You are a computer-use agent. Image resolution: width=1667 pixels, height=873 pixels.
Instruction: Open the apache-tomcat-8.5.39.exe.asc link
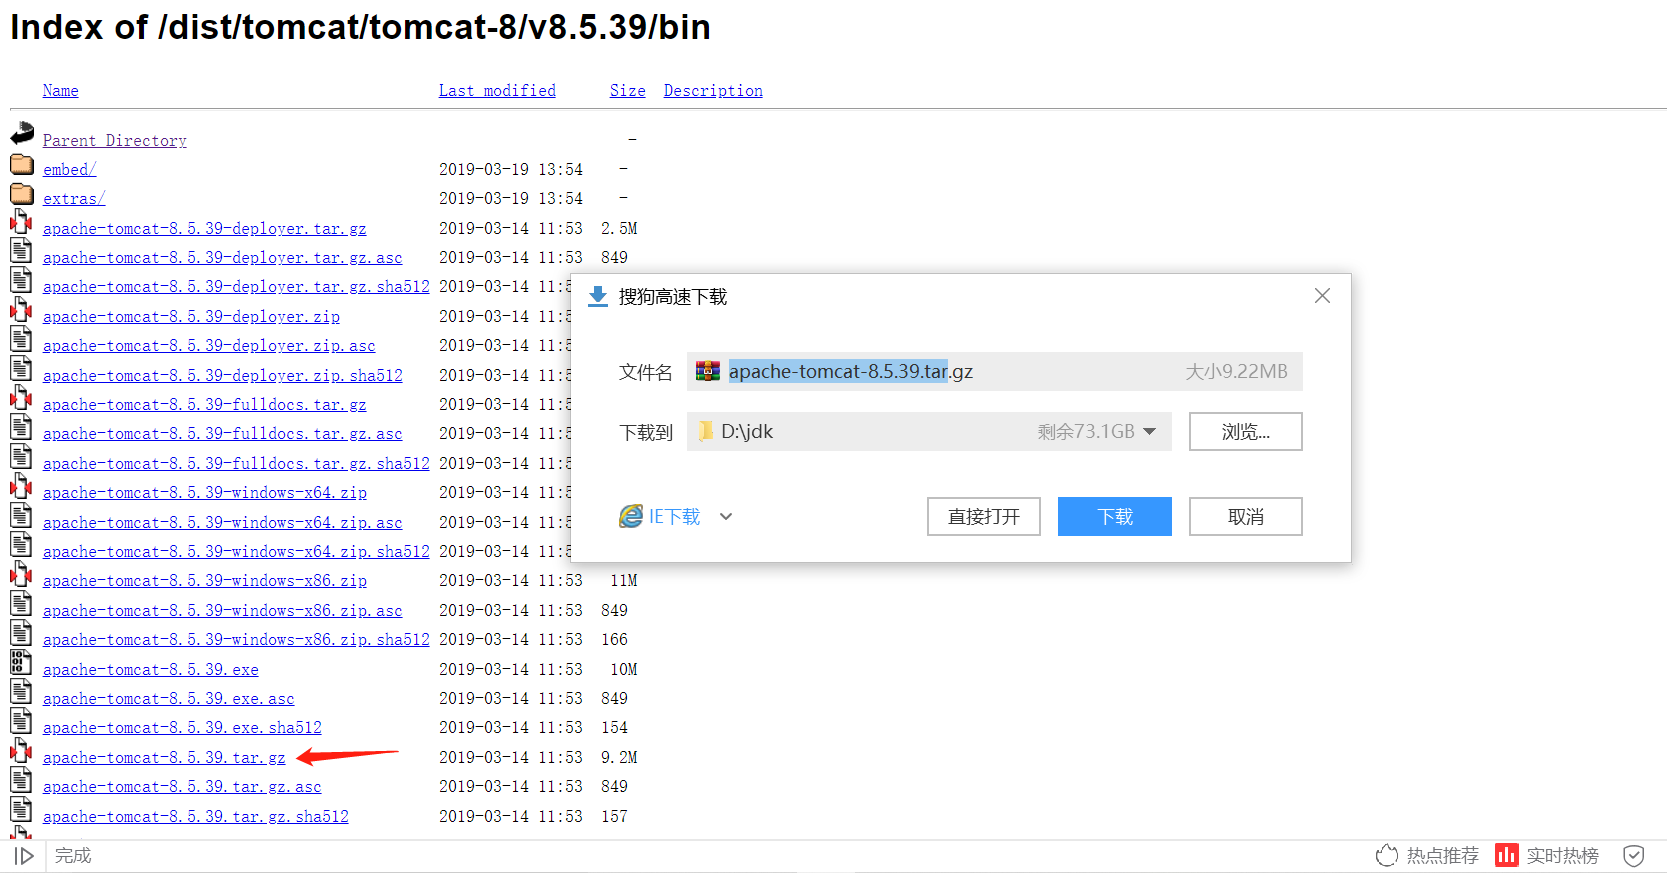tap(169, 699)
